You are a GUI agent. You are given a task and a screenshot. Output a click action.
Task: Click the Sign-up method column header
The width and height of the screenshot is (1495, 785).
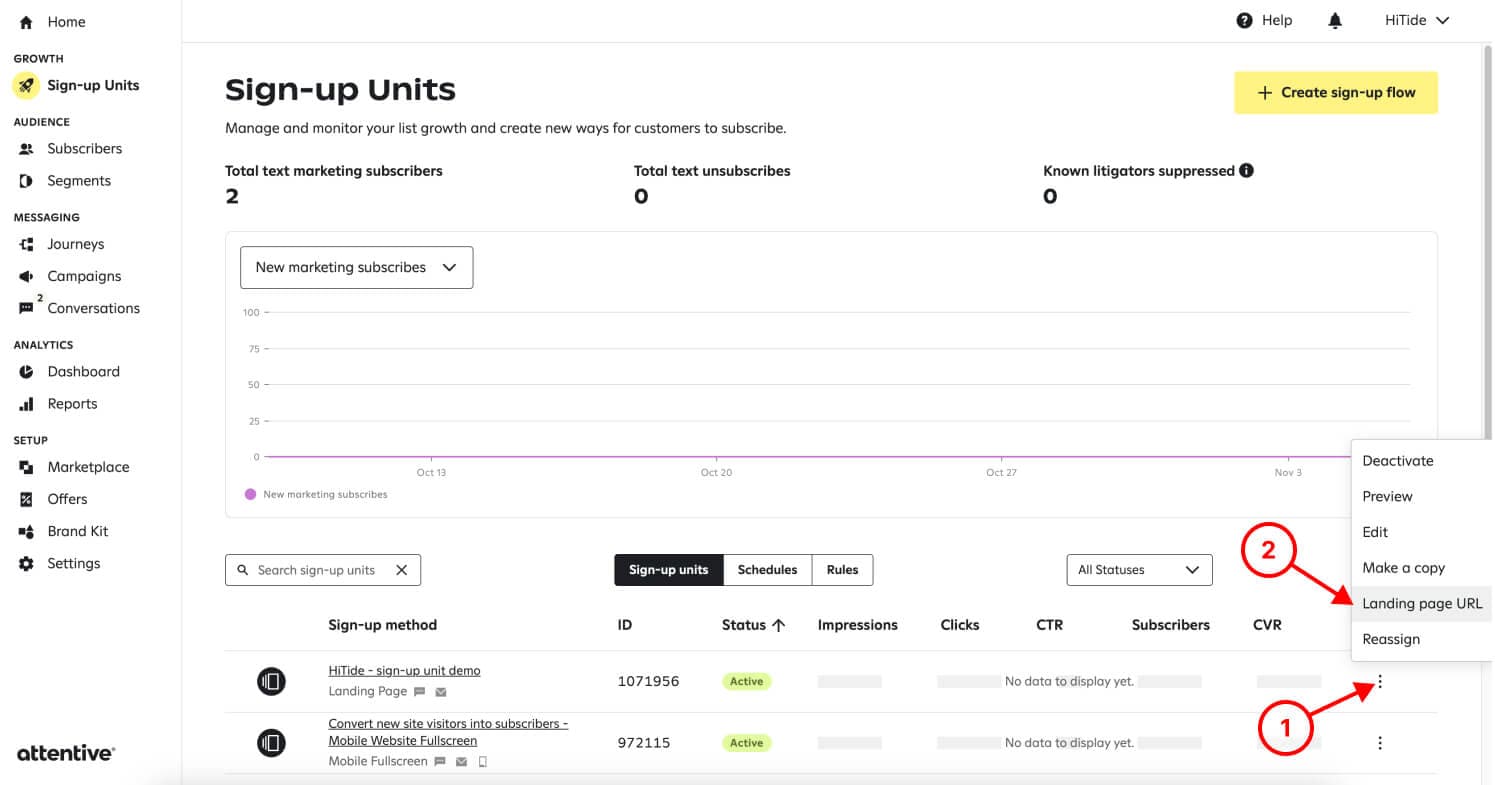(x=382, y=624)
